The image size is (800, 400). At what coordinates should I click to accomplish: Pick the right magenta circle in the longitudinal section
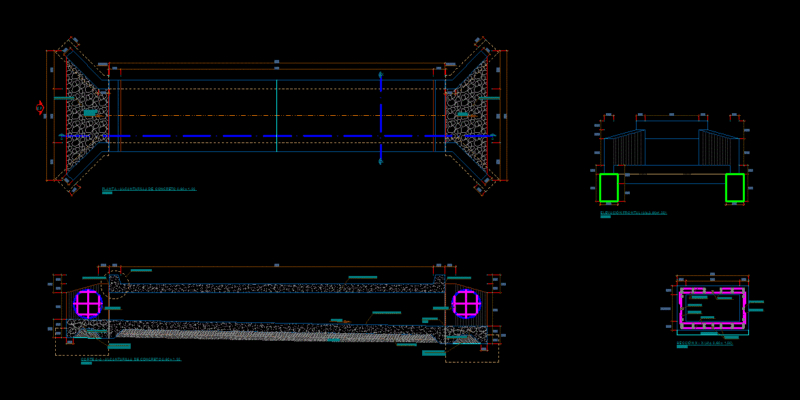coord(466,304)
